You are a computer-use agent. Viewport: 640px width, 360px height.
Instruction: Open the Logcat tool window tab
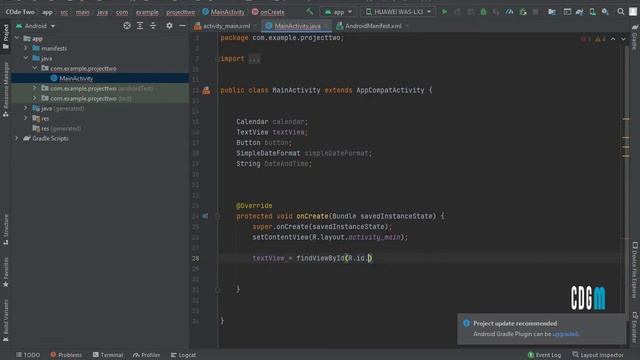[183, 355]
